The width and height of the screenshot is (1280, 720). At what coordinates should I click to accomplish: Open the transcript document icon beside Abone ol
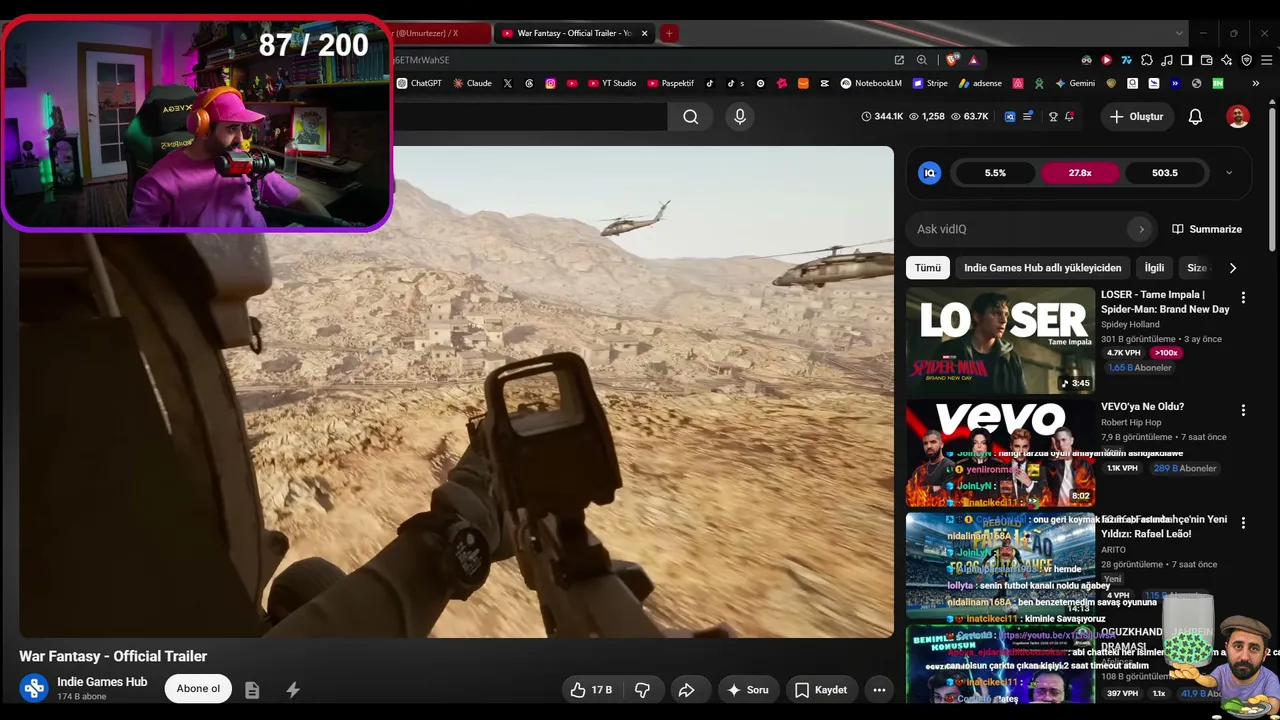tap(252, 690)
